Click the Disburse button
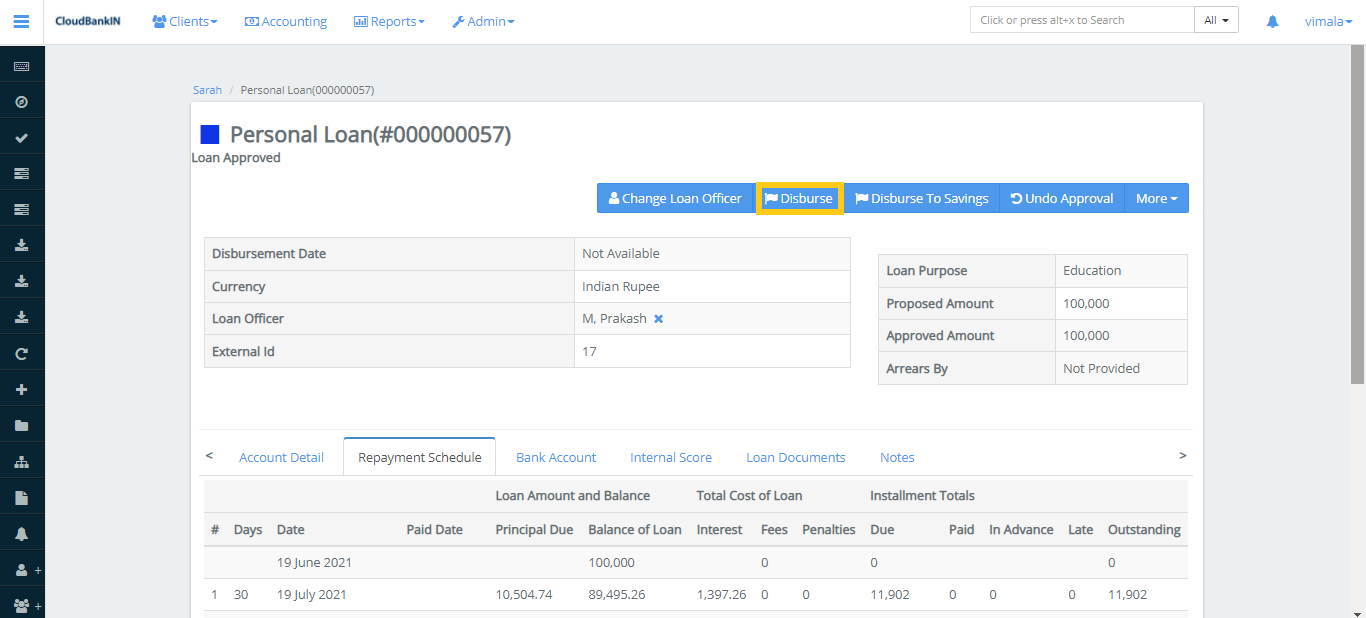1366x618 pixels. (x=799, y=198)
